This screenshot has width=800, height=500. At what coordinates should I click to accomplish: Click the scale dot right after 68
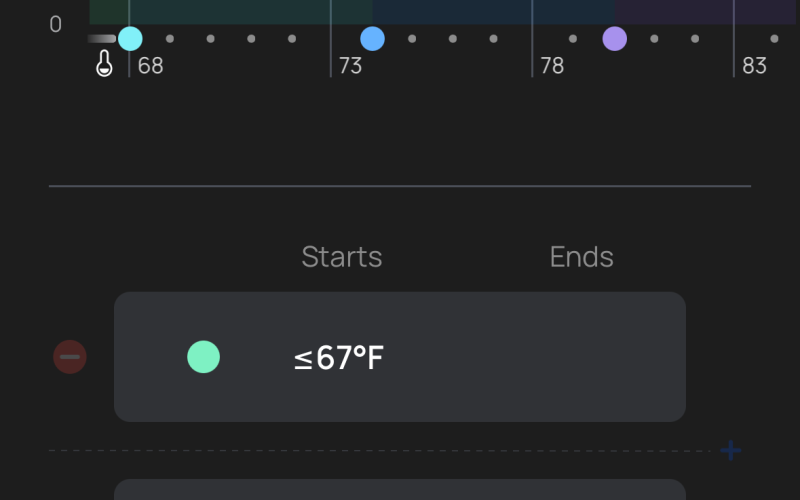tap(170, 39)
